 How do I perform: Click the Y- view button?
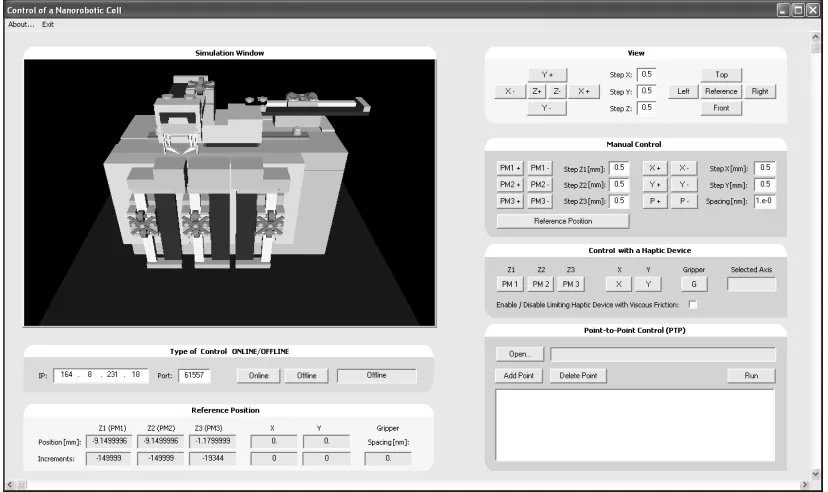pyautogui.click(x=547, y=108)
